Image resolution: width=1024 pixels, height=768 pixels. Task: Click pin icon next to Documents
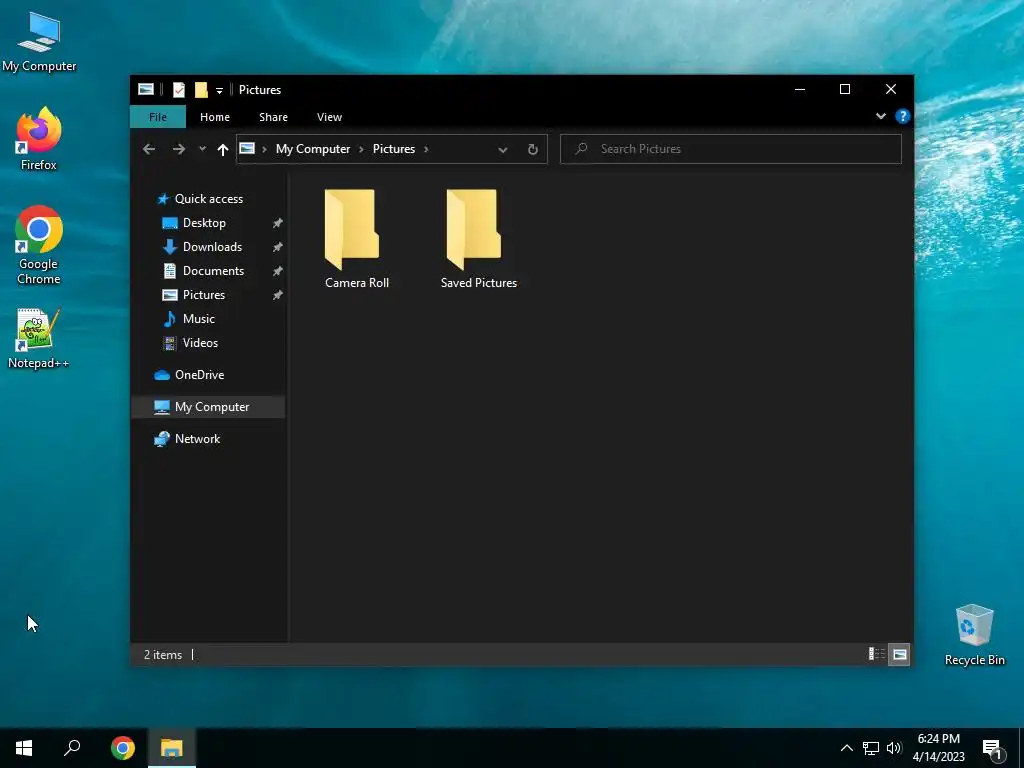[277, 271]
